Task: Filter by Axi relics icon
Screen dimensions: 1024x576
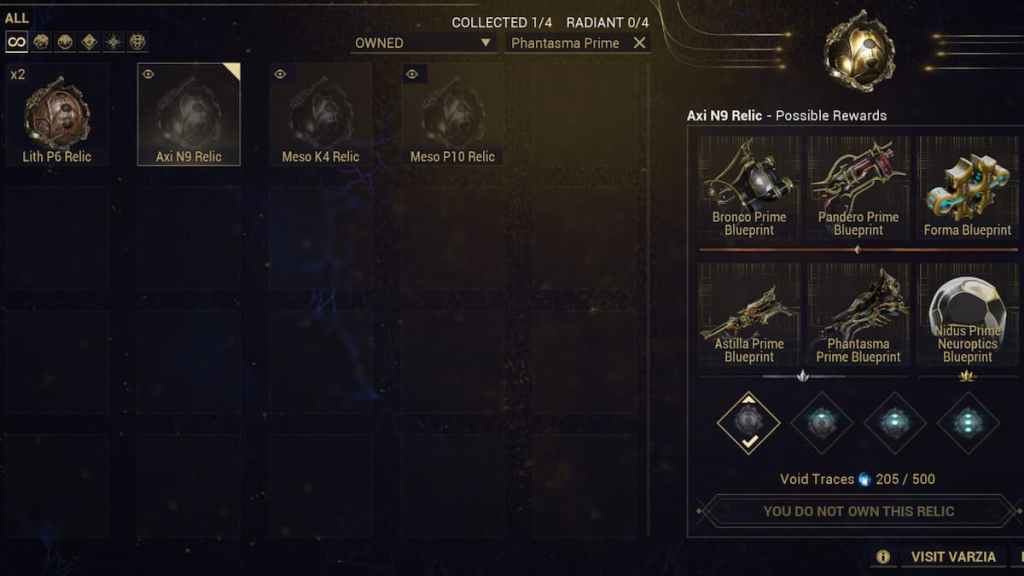Action: tap(113, 42)
